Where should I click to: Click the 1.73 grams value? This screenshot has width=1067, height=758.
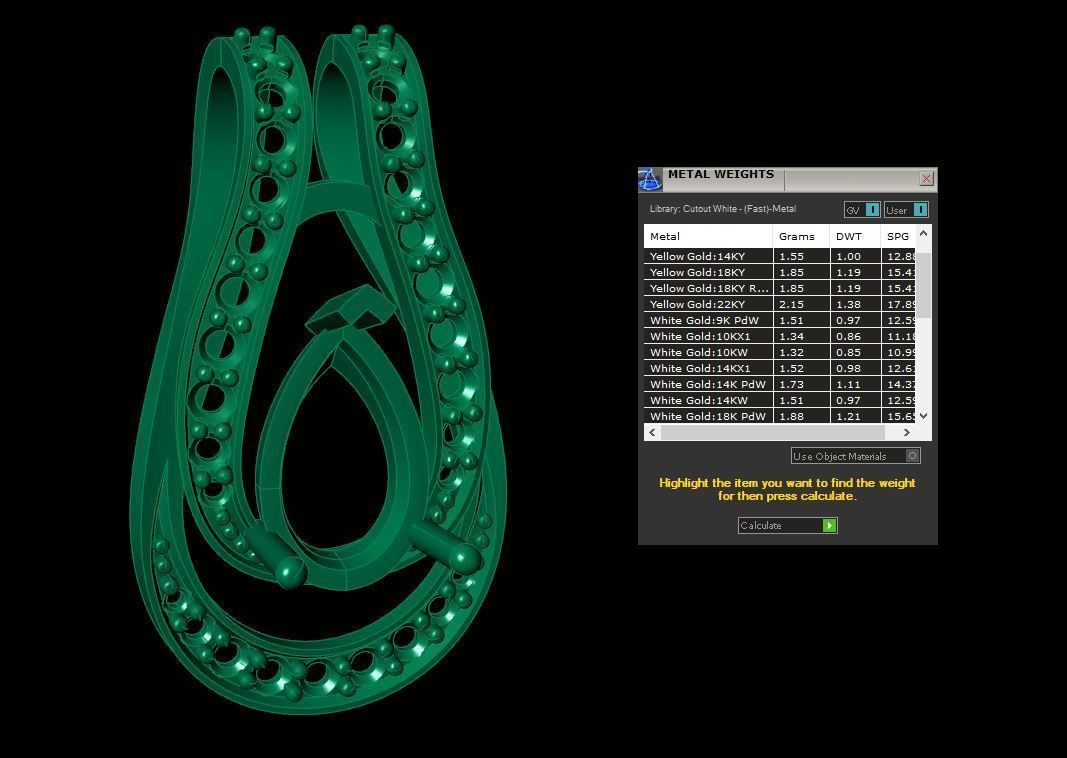click(x=791, y=384)
